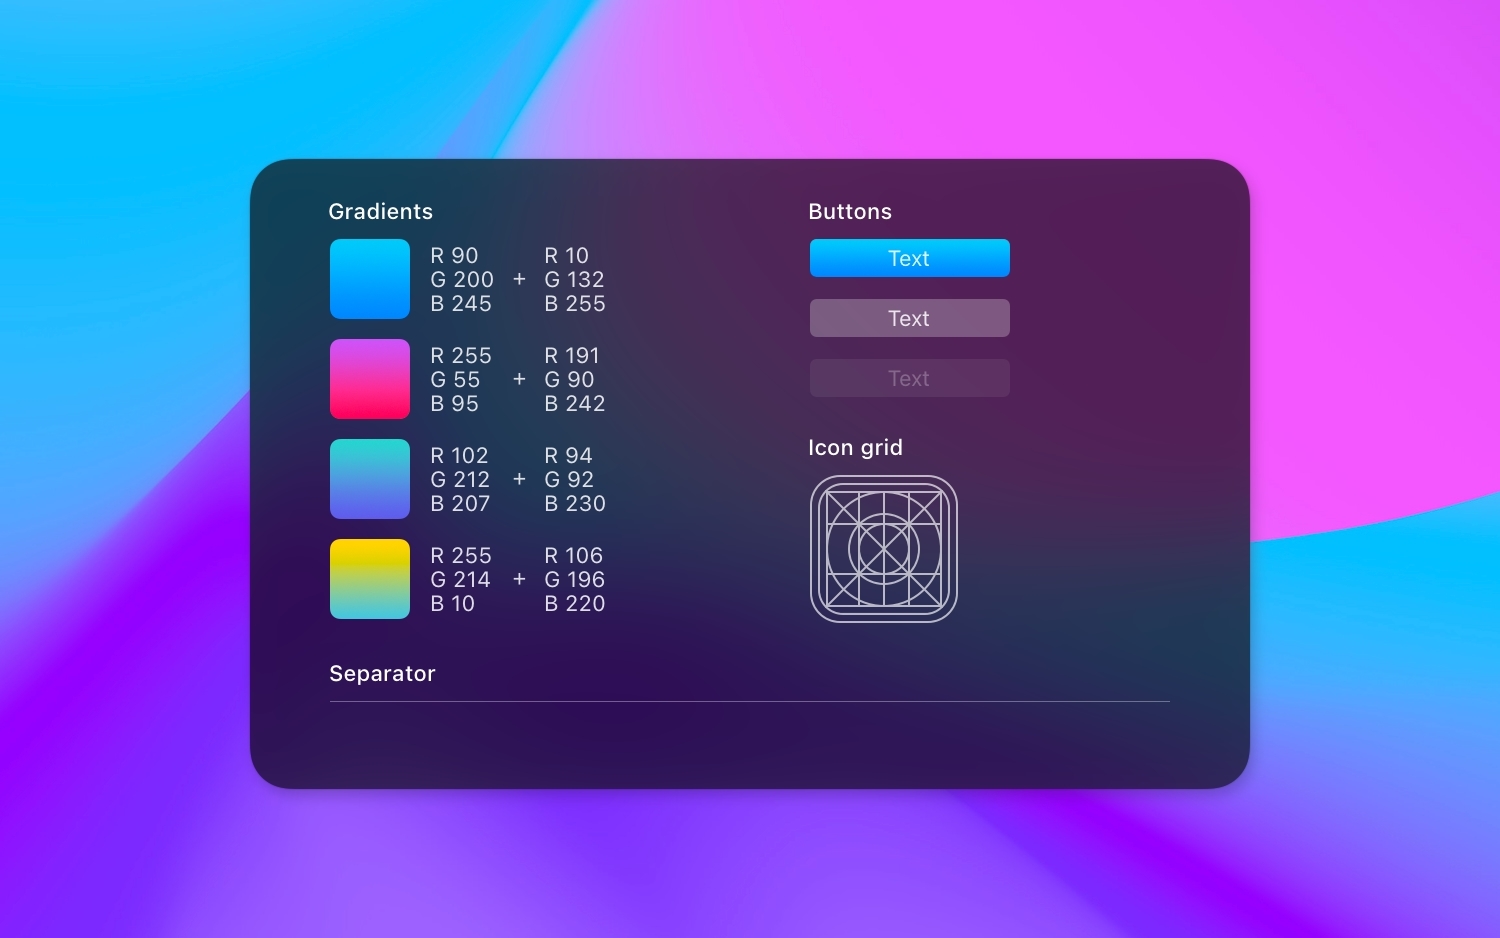Select the R 10 G 132 B 255 values
Screen dimensions: 1500x938
[x=574, y=280]
